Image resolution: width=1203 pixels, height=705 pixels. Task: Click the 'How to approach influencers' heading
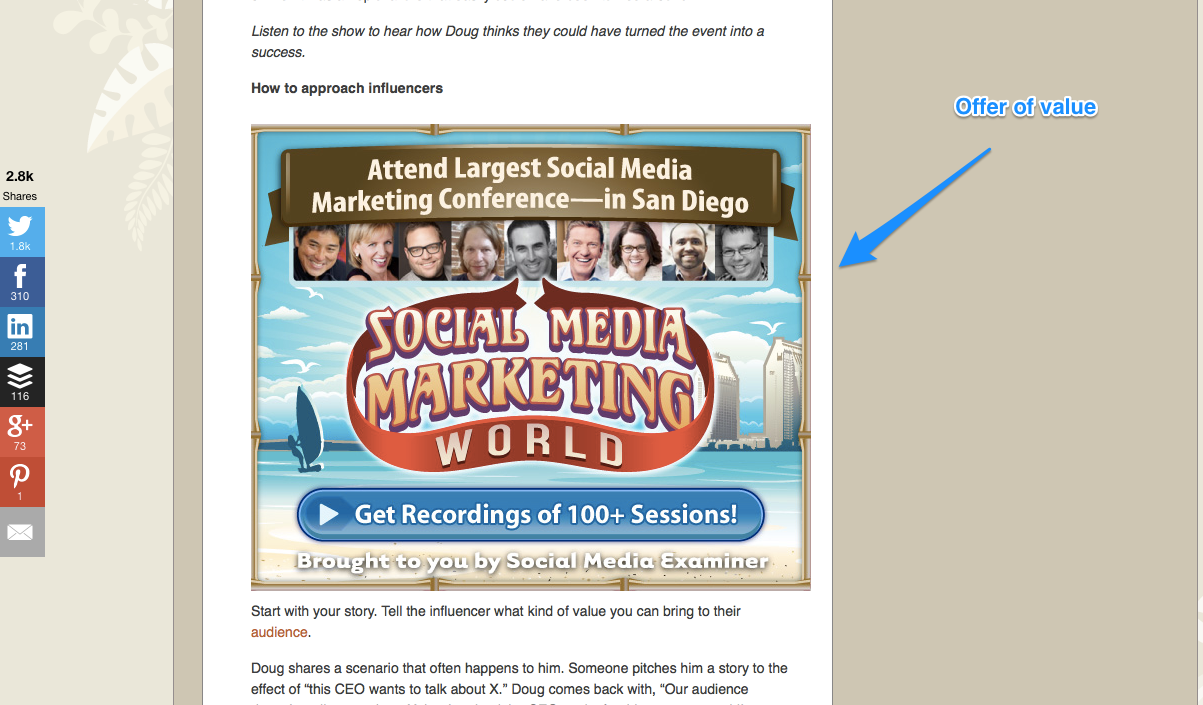tap(347, 88)
